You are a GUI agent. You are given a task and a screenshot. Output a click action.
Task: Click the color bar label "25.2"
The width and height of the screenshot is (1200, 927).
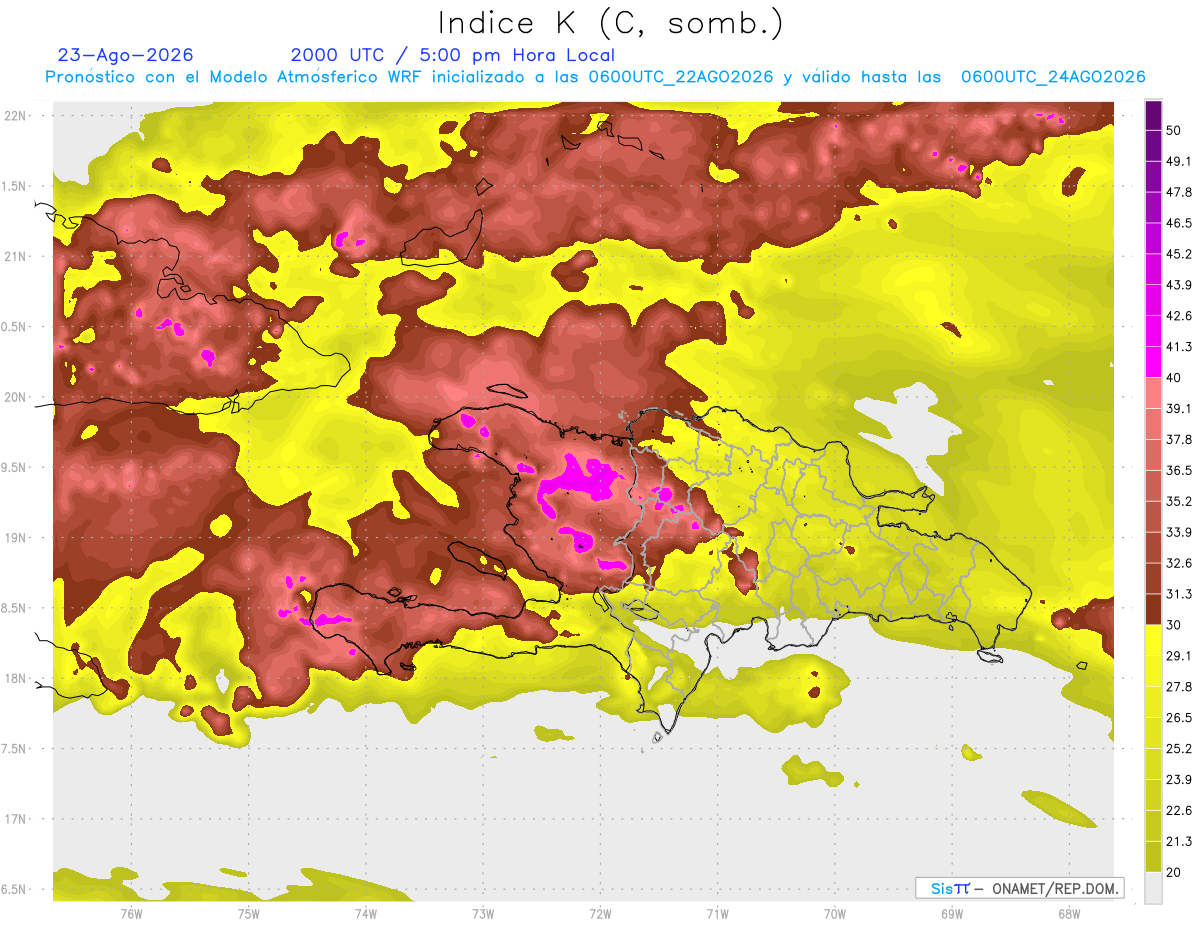[1179, 749]
